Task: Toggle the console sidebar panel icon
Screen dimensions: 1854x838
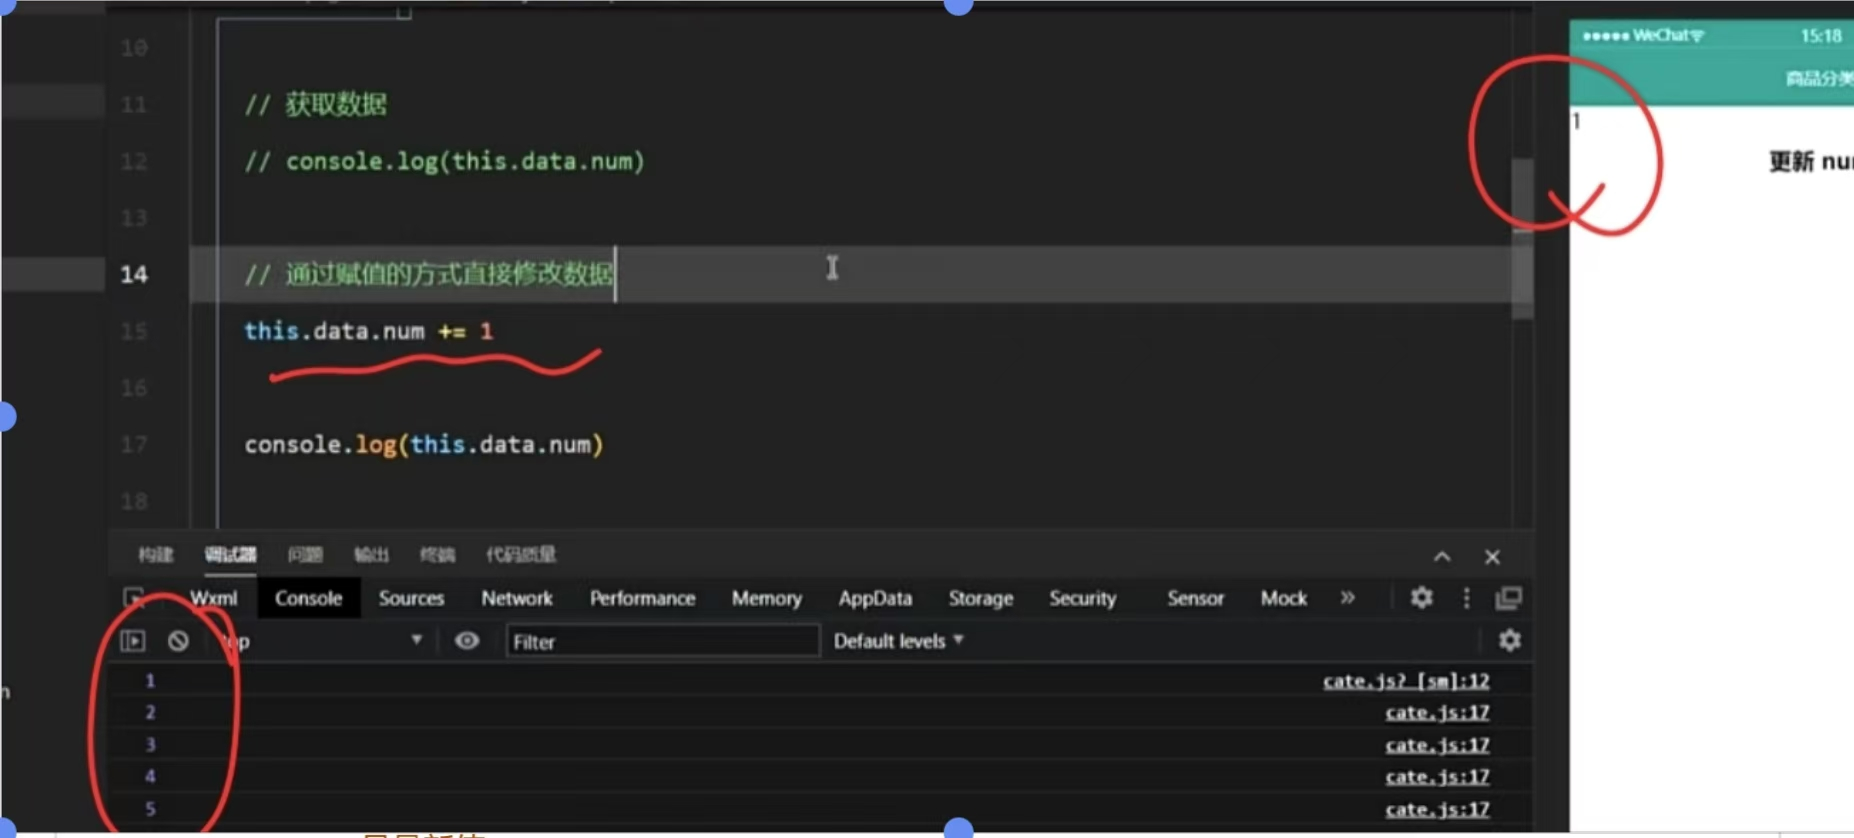Action: pos(133,641)
